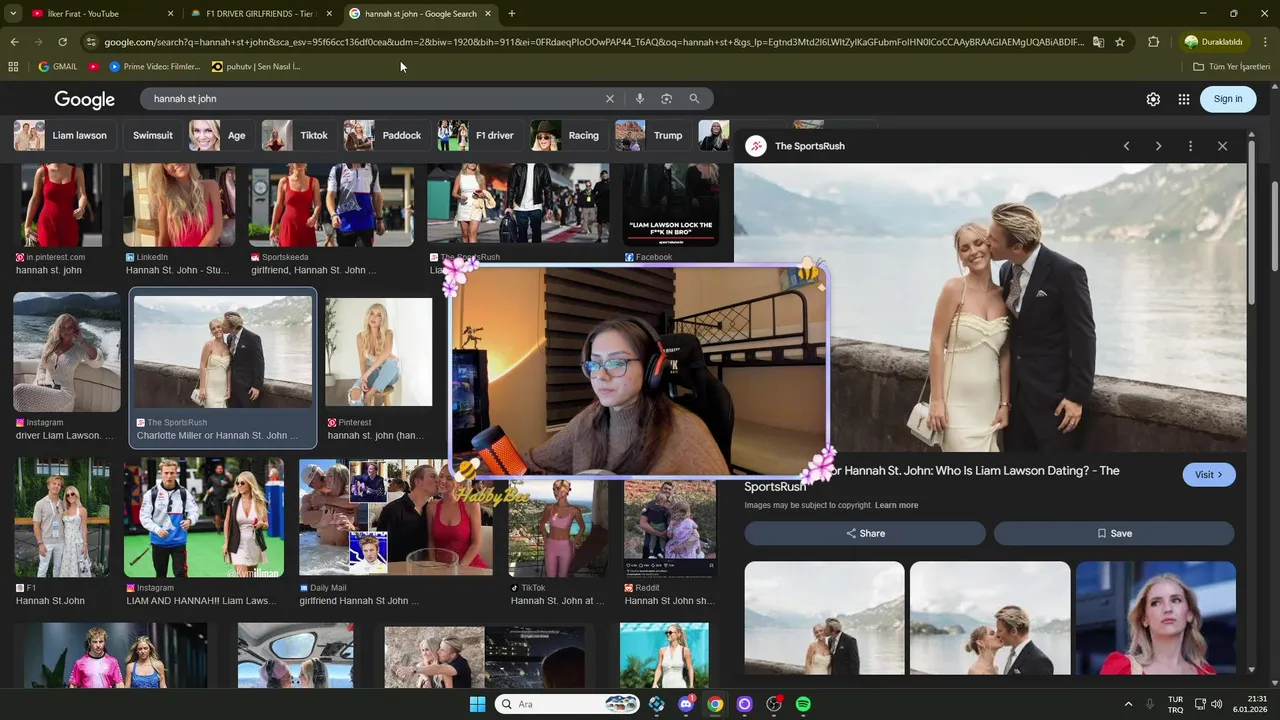Reload the current page
1280x720 pixels.
62,42
